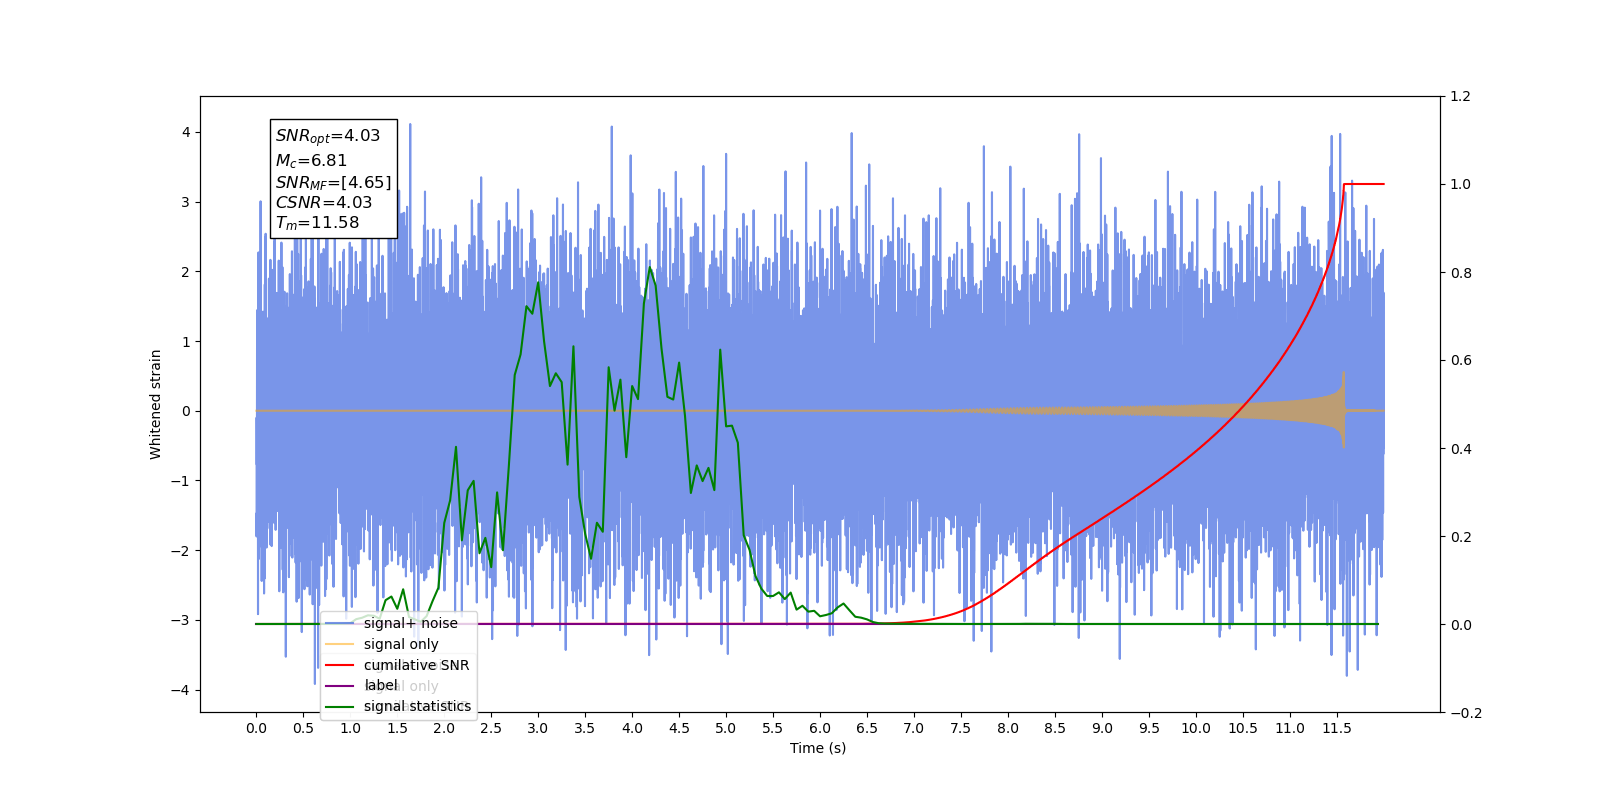Click the right y-axis tick label 0.6
This screenshot has height=800, width=1600.
[1461, 360]
